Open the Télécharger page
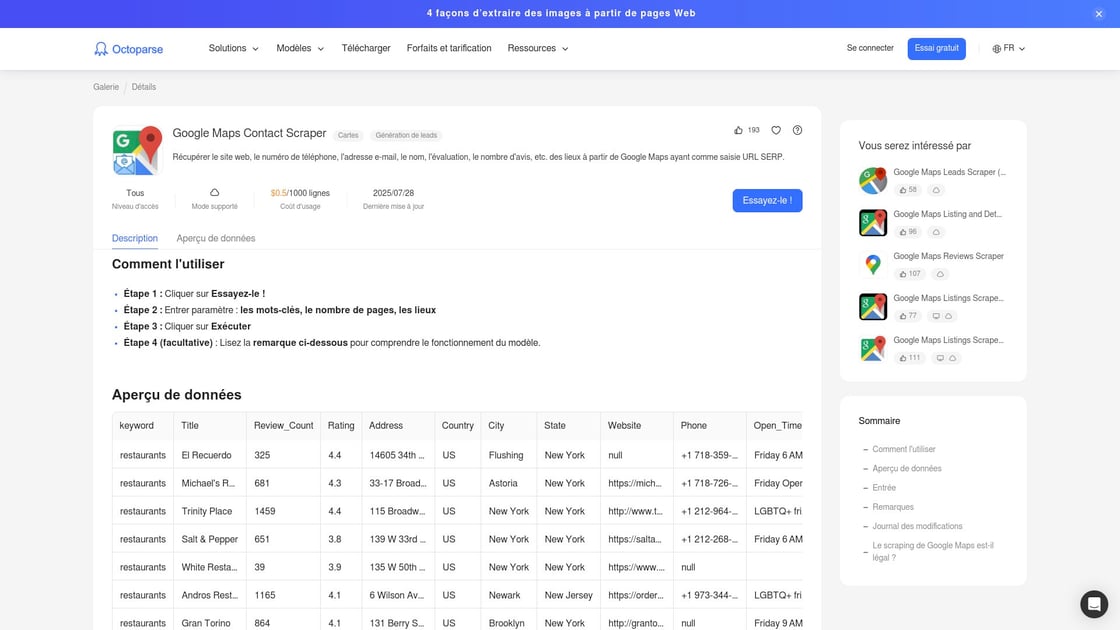The height and width of the screenshot is (630, 1120). pos(366,49)
